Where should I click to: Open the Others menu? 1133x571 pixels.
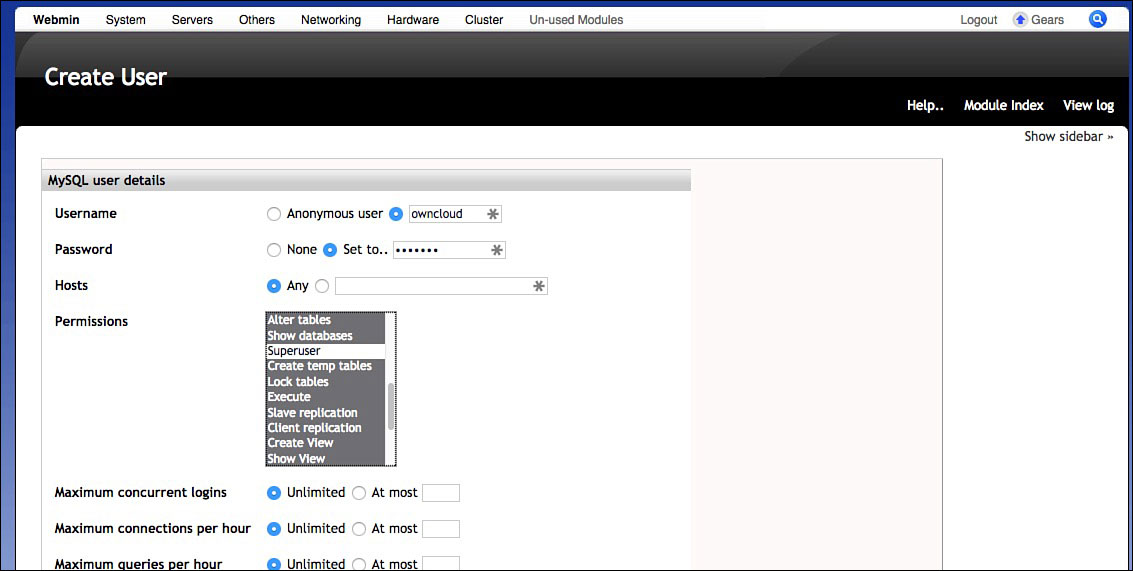257,20
